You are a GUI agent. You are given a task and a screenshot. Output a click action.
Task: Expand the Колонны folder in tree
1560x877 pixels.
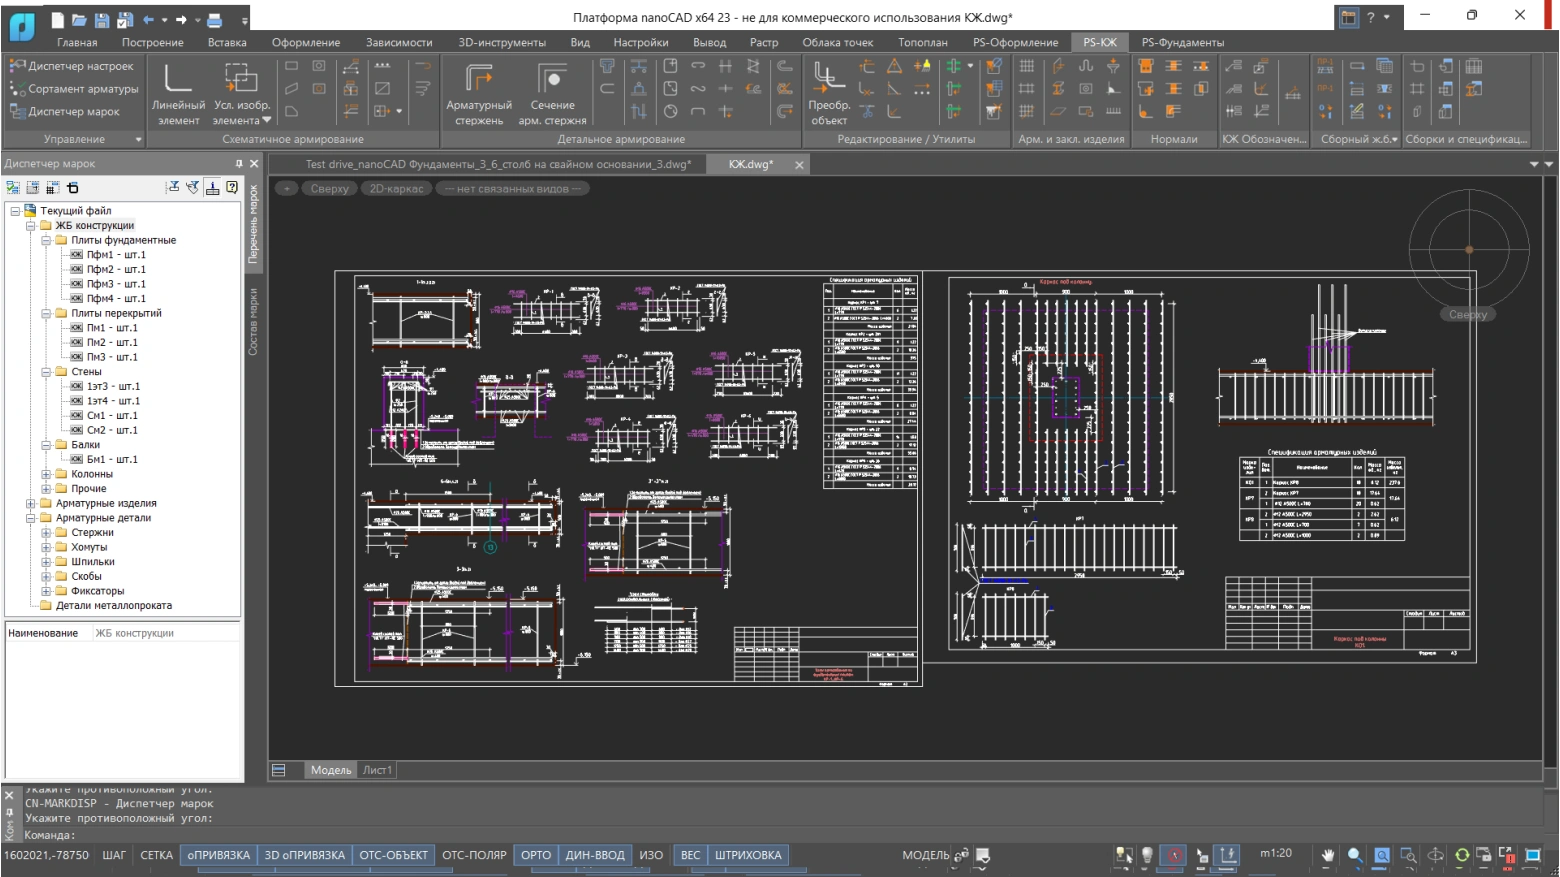click(46, 474)
